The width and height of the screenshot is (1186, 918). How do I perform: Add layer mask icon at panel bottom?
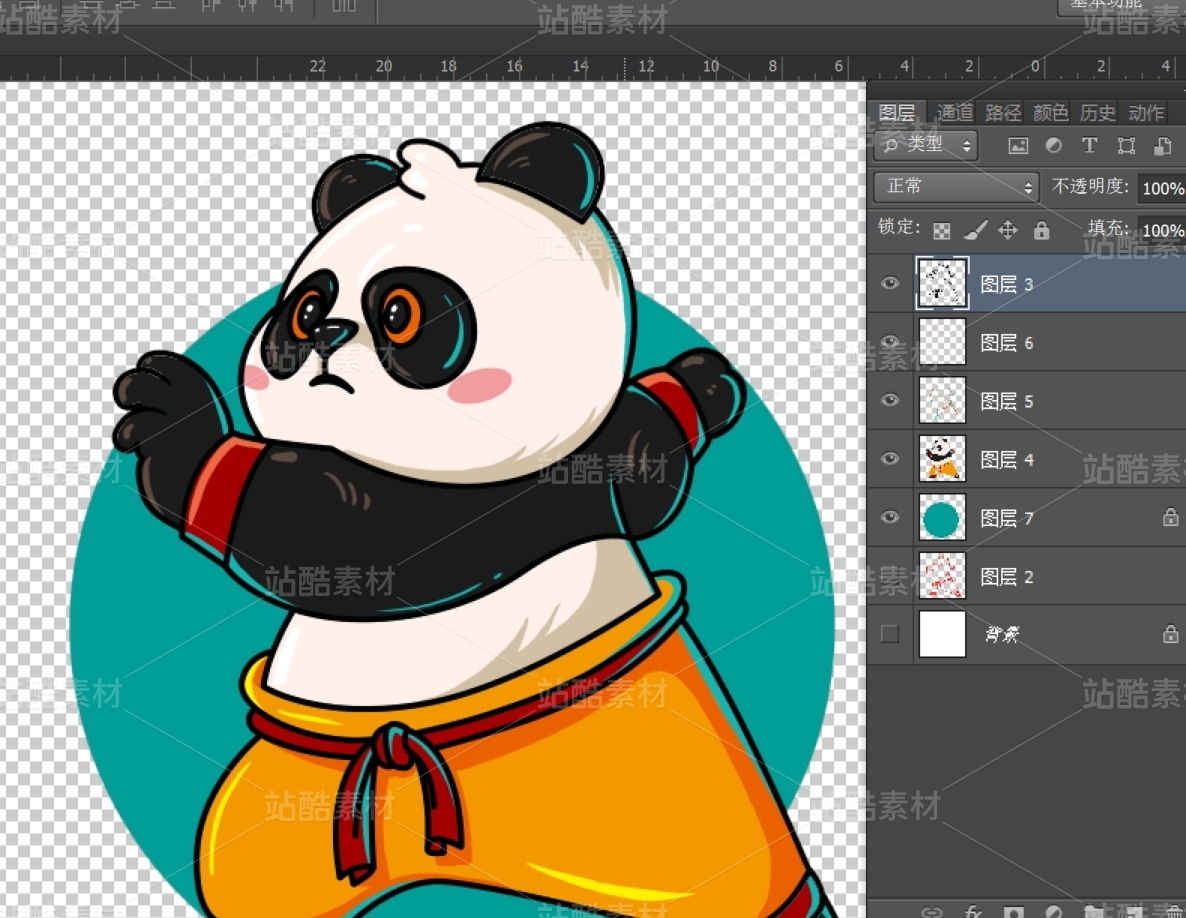[x=1014, y=912]
